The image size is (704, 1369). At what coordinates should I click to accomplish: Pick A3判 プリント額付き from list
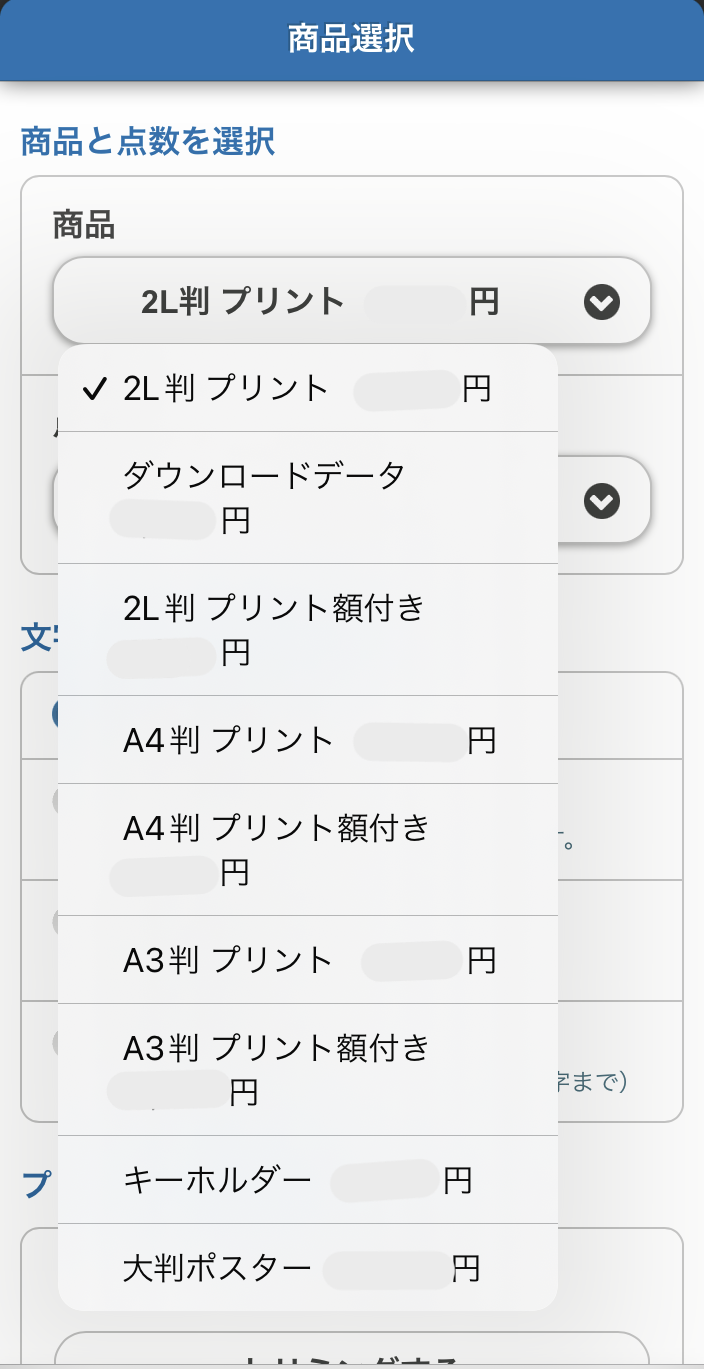(308, 1070)
